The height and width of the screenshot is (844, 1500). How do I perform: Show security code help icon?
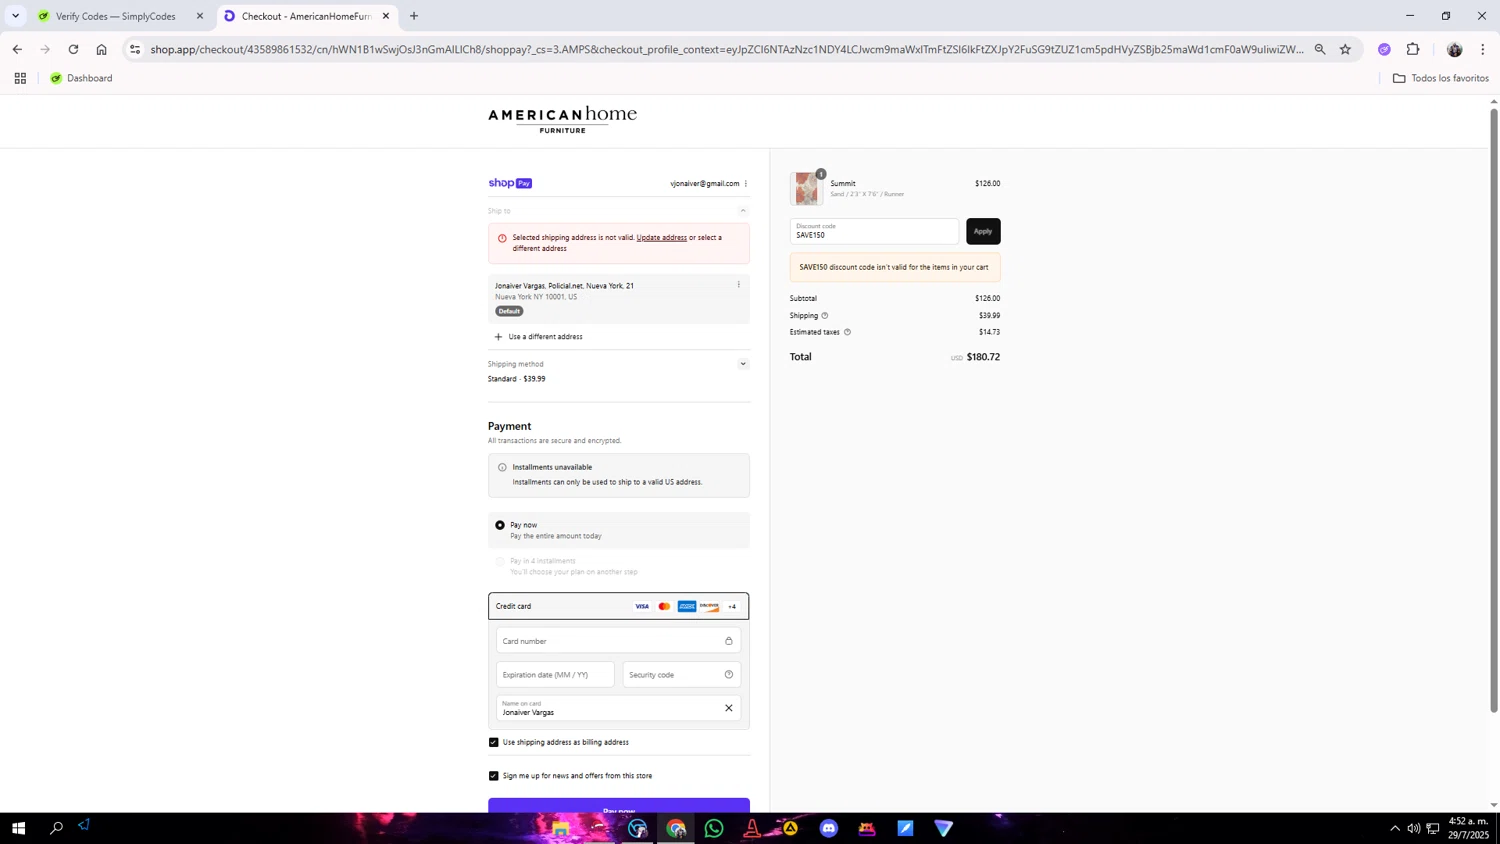tap(729, 675)
